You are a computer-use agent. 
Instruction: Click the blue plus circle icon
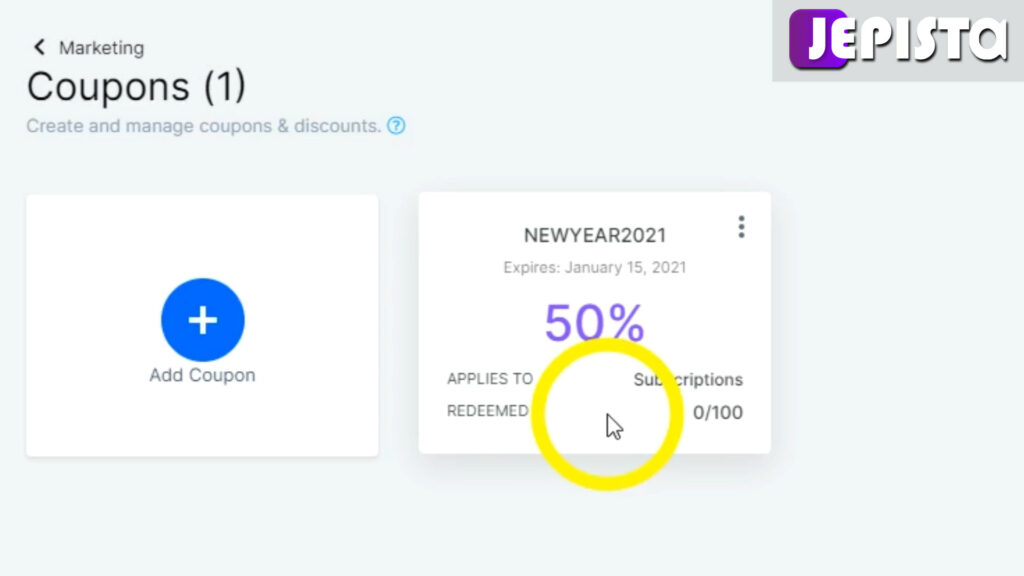click(203, 320)
